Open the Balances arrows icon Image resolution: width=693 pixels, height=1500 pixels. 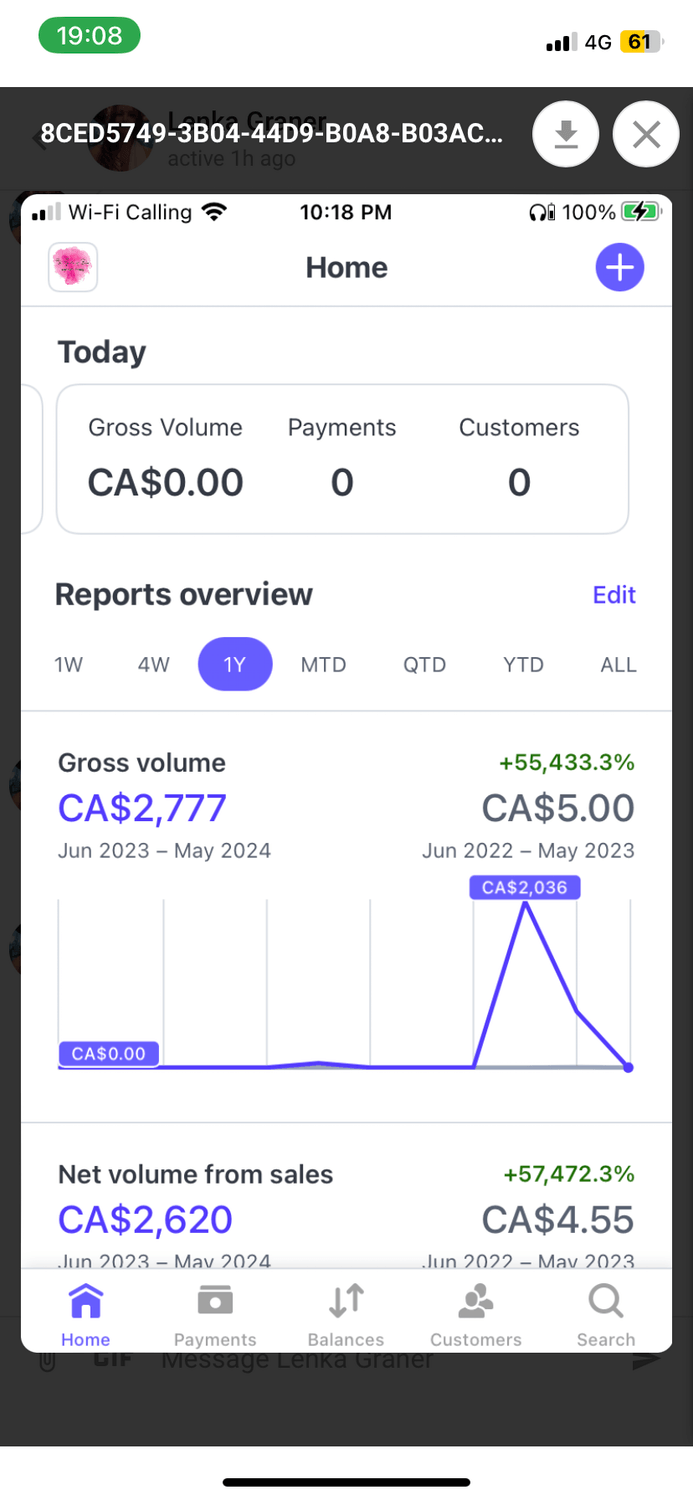(346, 1302)
